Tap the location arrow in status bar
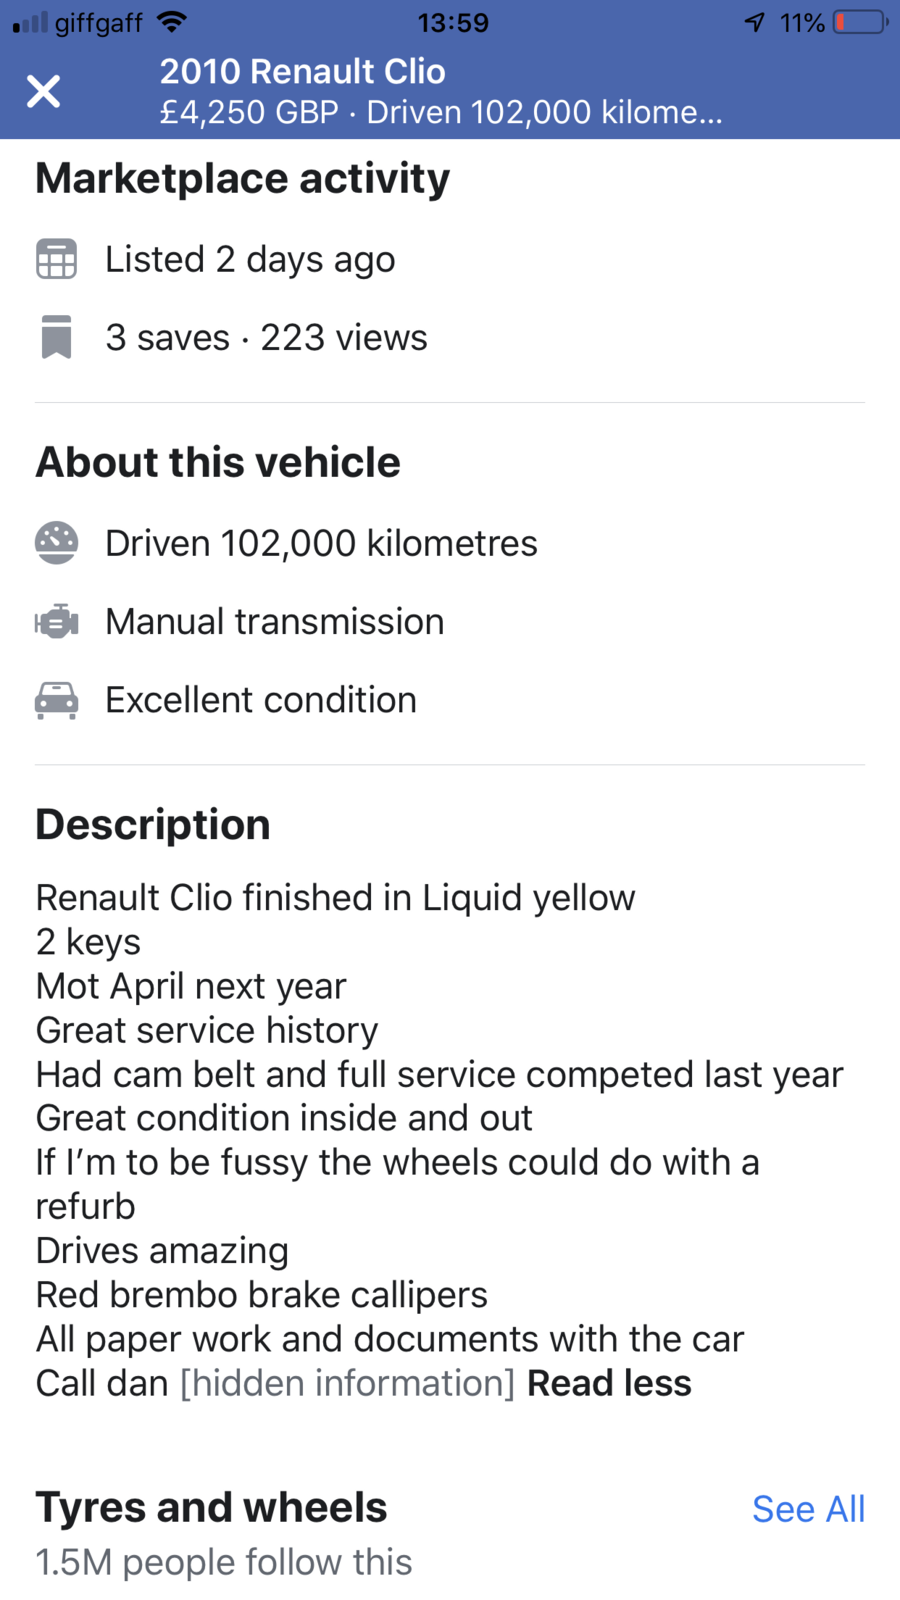Image resolution: width=900 pixels, height=1600 pixels. click(755, 22)
